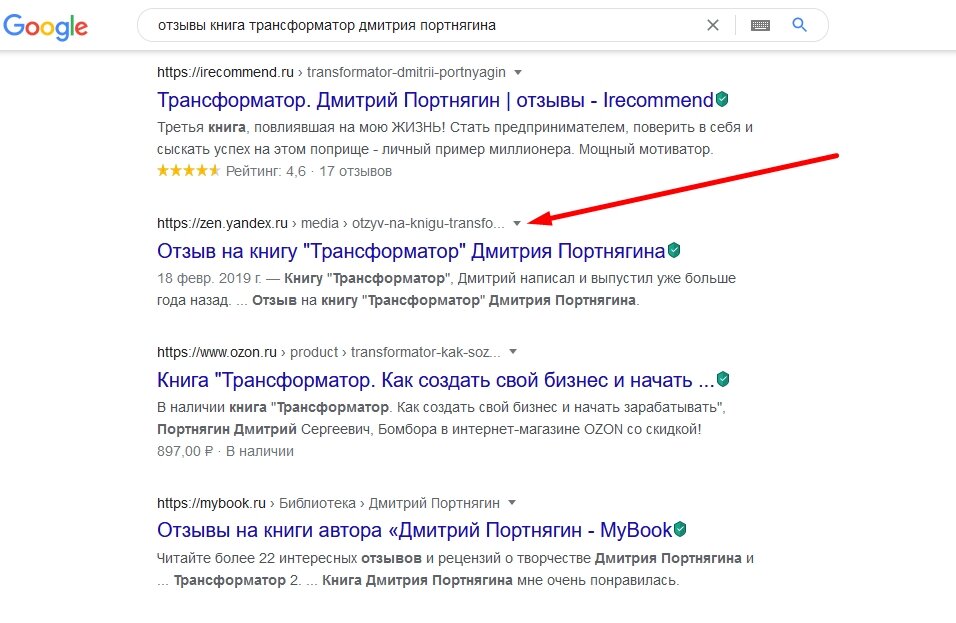This screenshot has height=623, width=956.
Task: Click green shield badge next to MyBook title
Action: pos(680,529)
